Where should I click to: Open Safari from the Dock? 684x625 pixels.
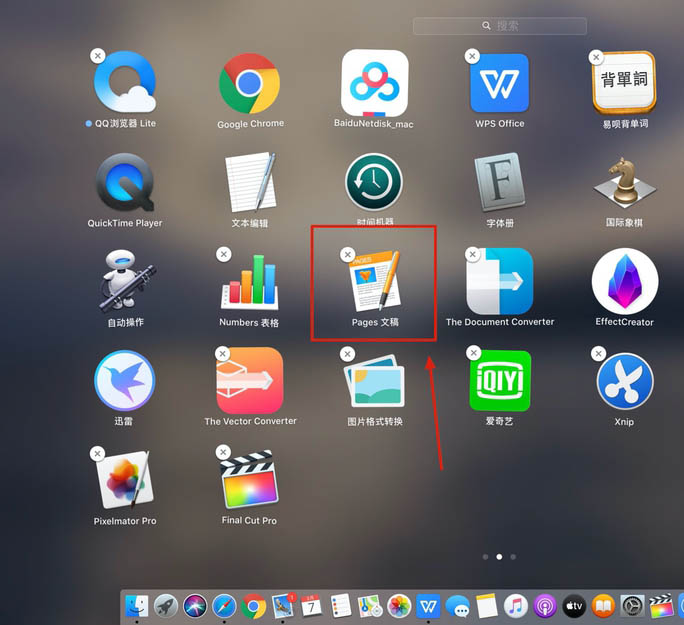click(x=224, y=606)
